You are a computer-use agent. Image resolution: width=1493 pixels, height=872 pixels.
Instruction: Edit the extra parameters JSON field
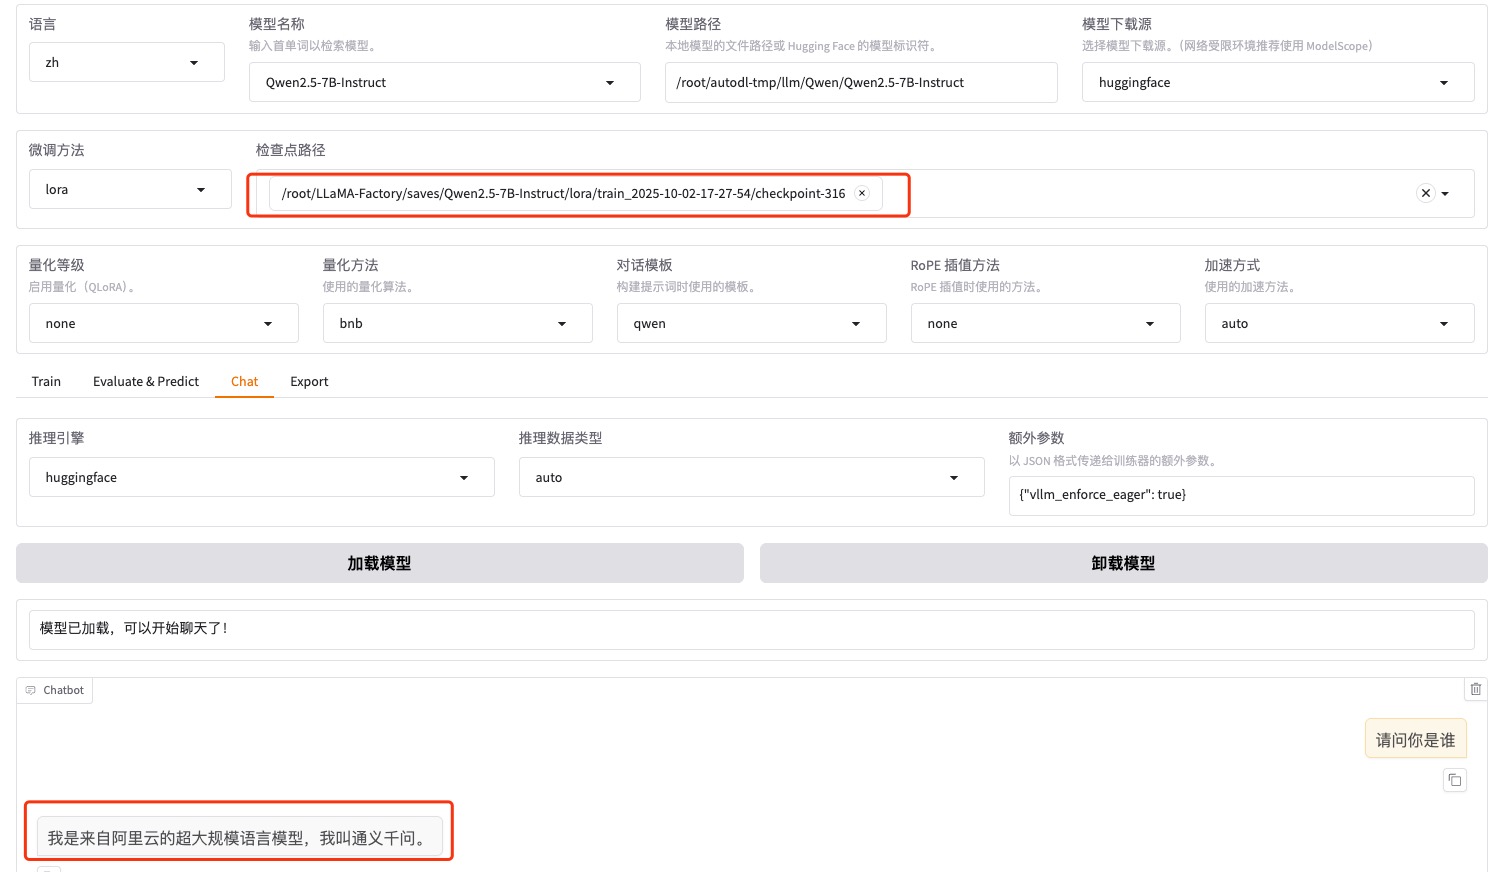1240,495
